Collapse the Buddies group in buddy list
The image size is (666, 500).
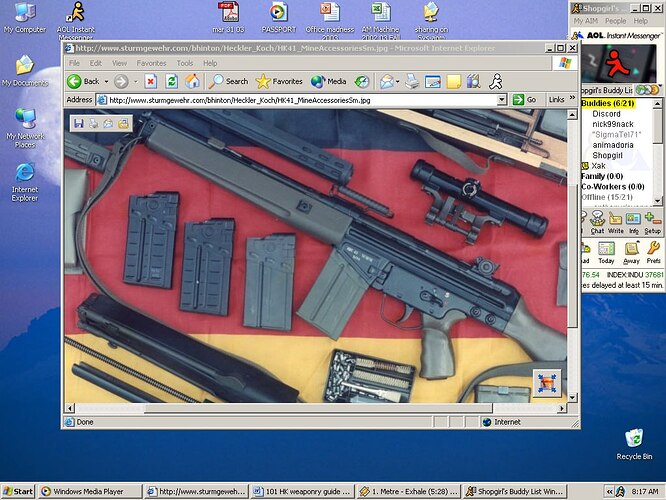coord(606,104)
